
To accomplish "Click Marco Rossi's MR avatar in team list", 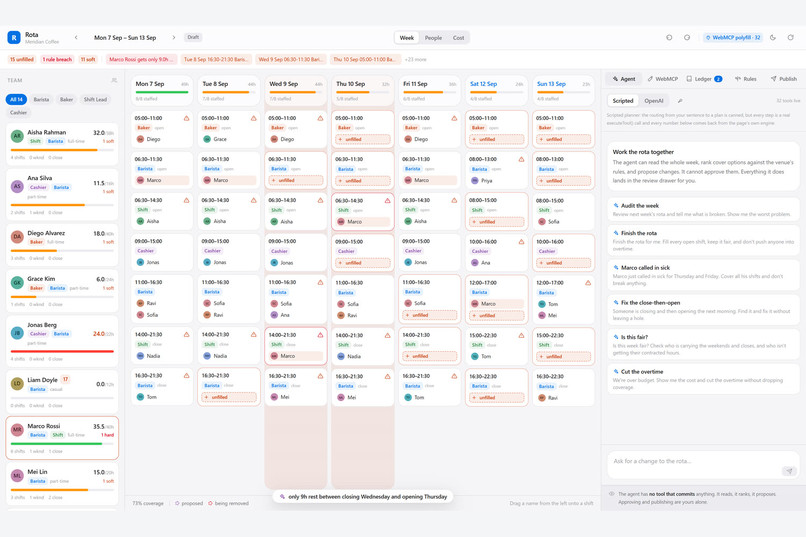I will pos(17,430).
